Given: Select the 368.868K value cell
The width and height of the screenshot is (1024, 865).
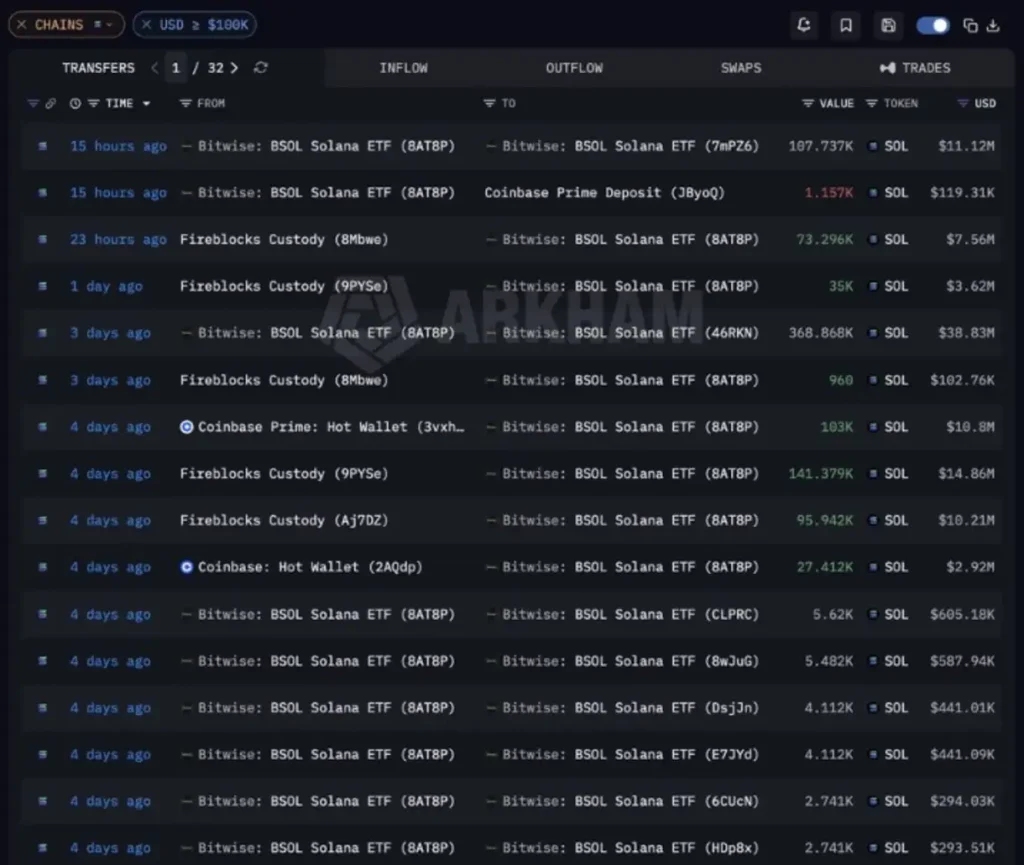Looking at the screenshot, I should tap(820, 333).
